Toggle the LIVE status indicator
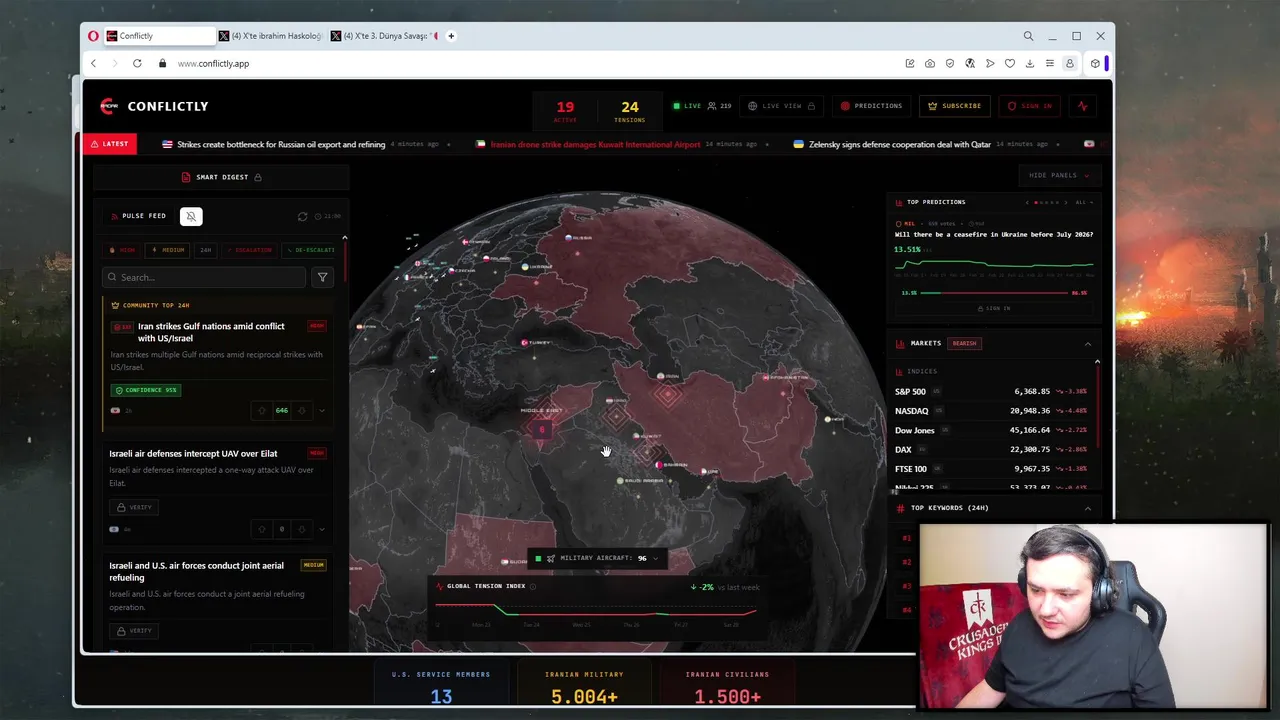This screenshot has height=720, width=1280. (x=687, y=106)
